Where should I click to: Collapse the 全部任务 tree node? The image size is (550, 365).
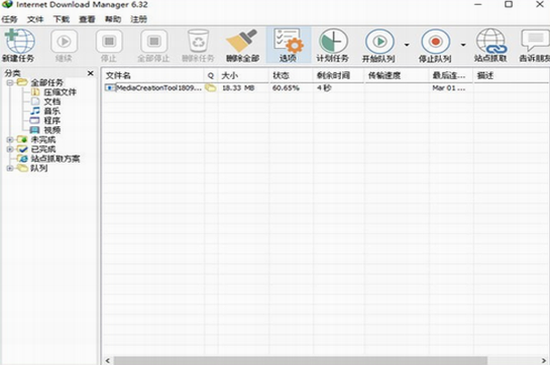coord(10,83)
